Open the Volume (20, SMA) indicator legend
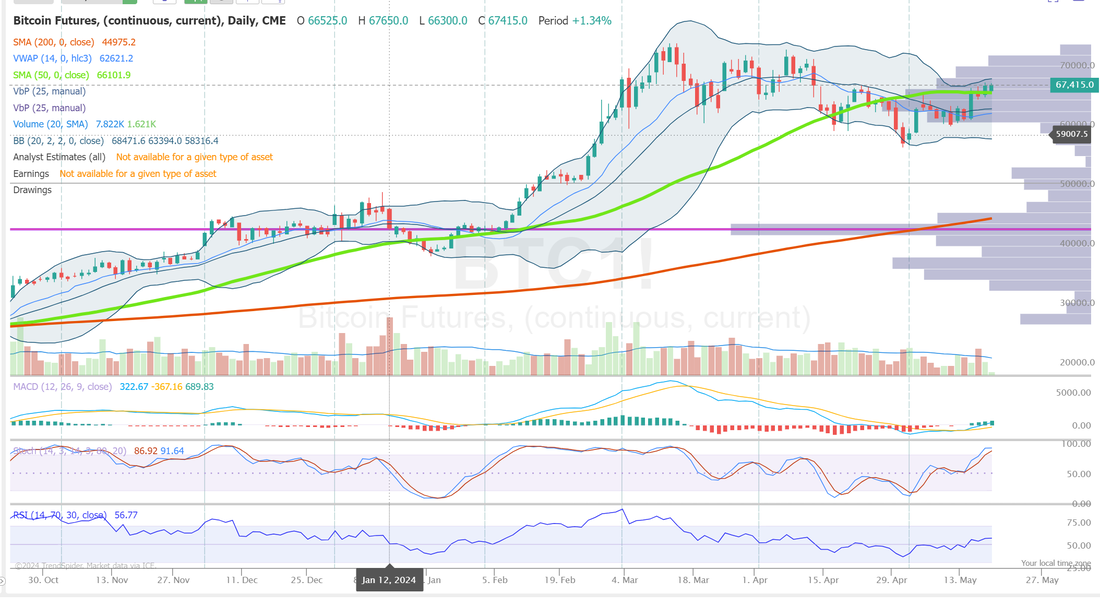This screenshot has height=605, width=1100. tap(51, 124)
